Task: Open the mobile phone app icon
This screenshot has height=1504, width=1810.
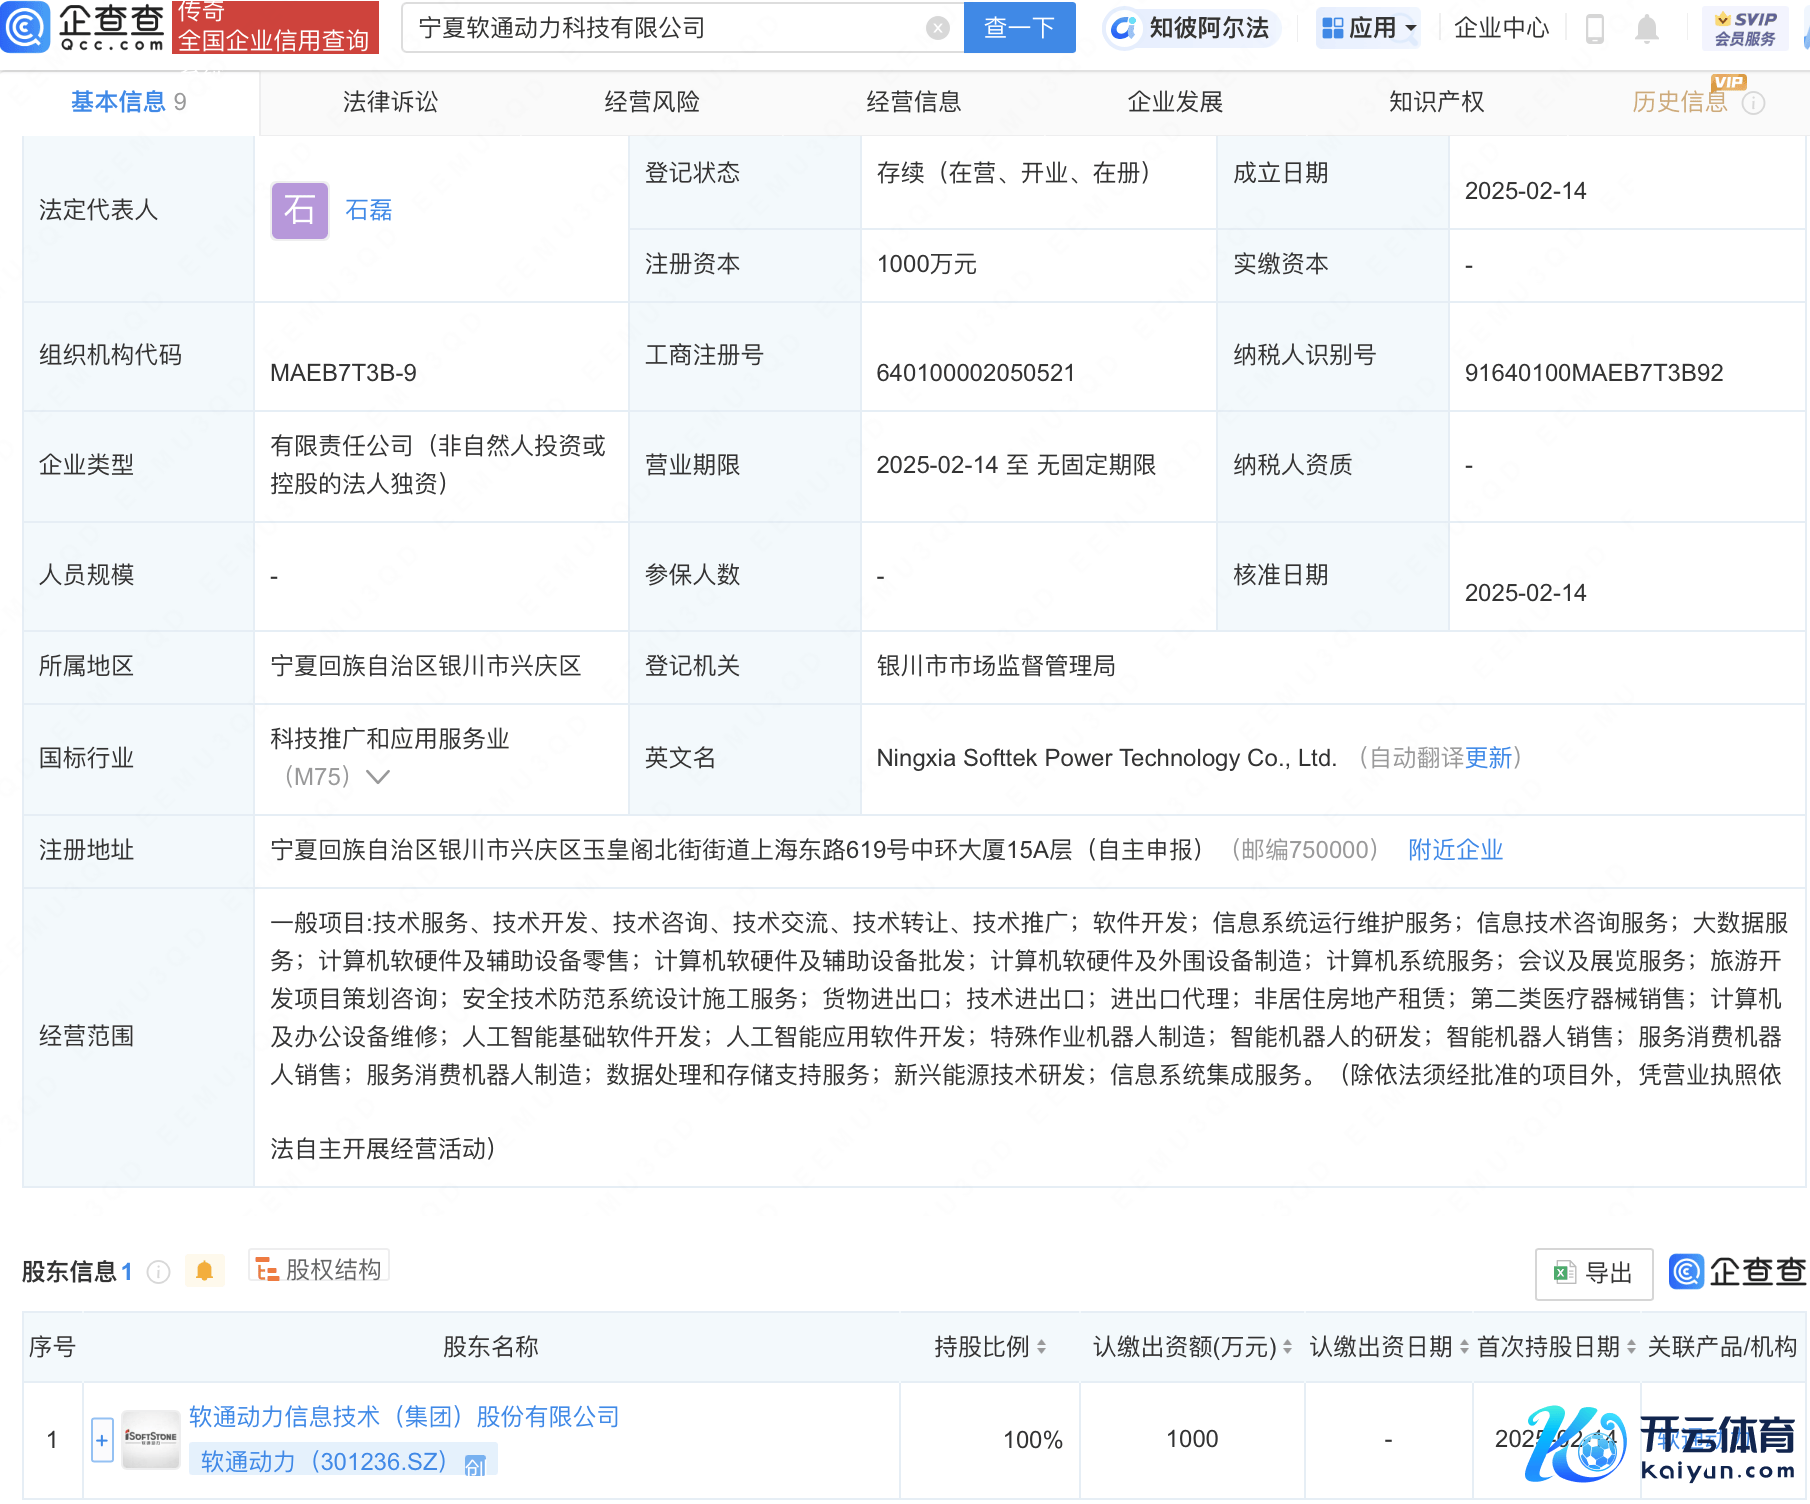Action: point(1595,29)
